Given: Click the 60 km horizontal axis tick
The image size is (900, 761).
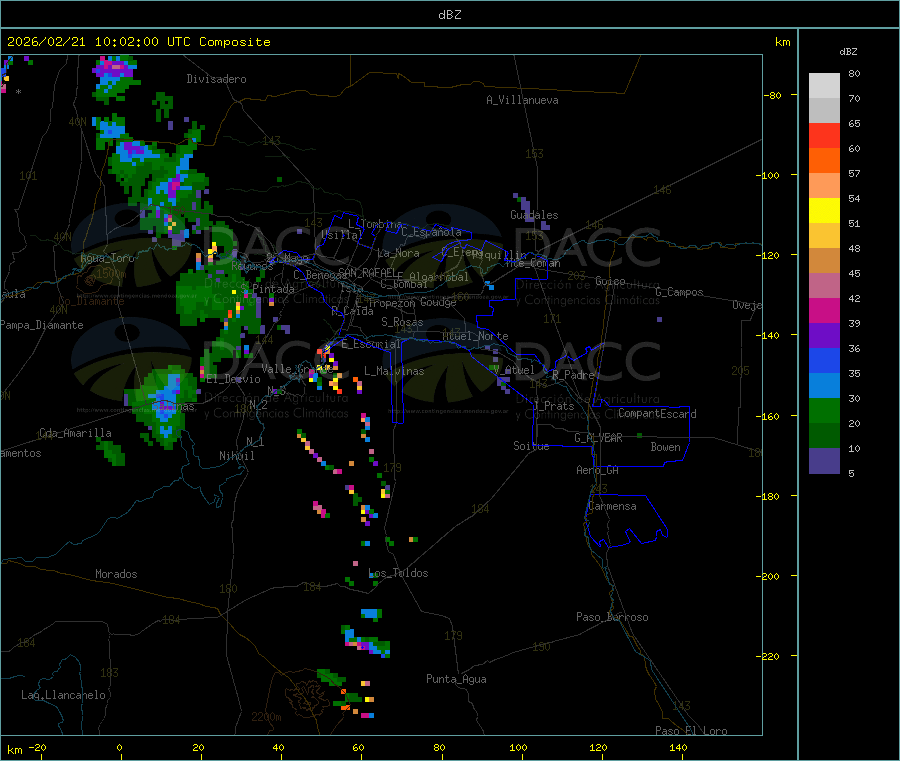Looking at the screenshot, I should coord(359,747).
